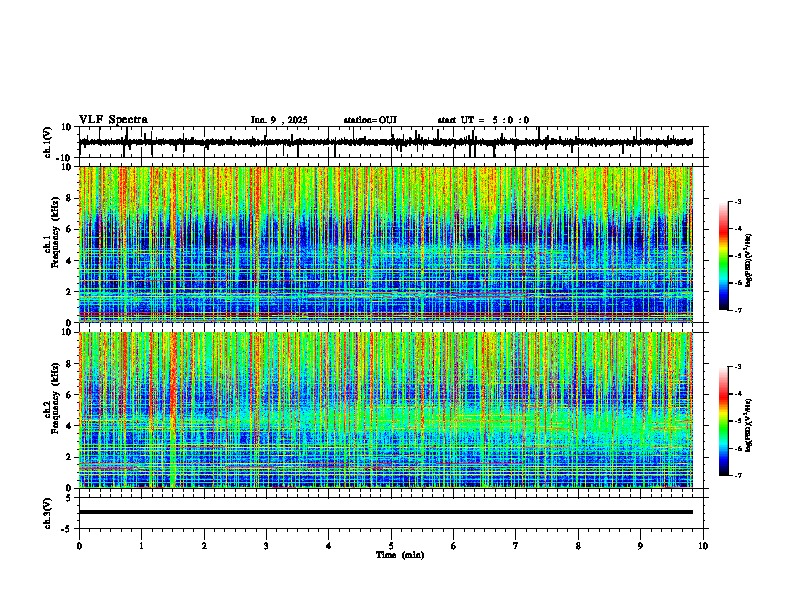Click inside the ch.2 spectrogram panel

pos(385,410)
